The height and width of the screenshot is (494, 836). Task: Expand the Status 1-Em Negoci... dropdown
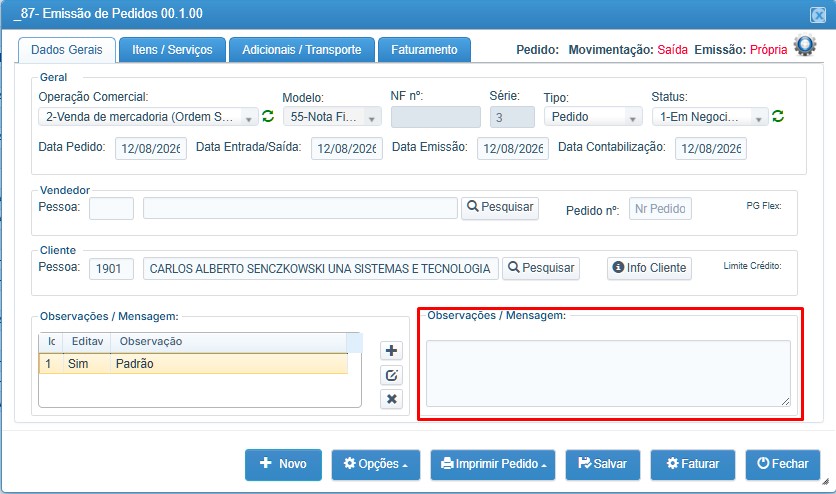tap(710, 117)
